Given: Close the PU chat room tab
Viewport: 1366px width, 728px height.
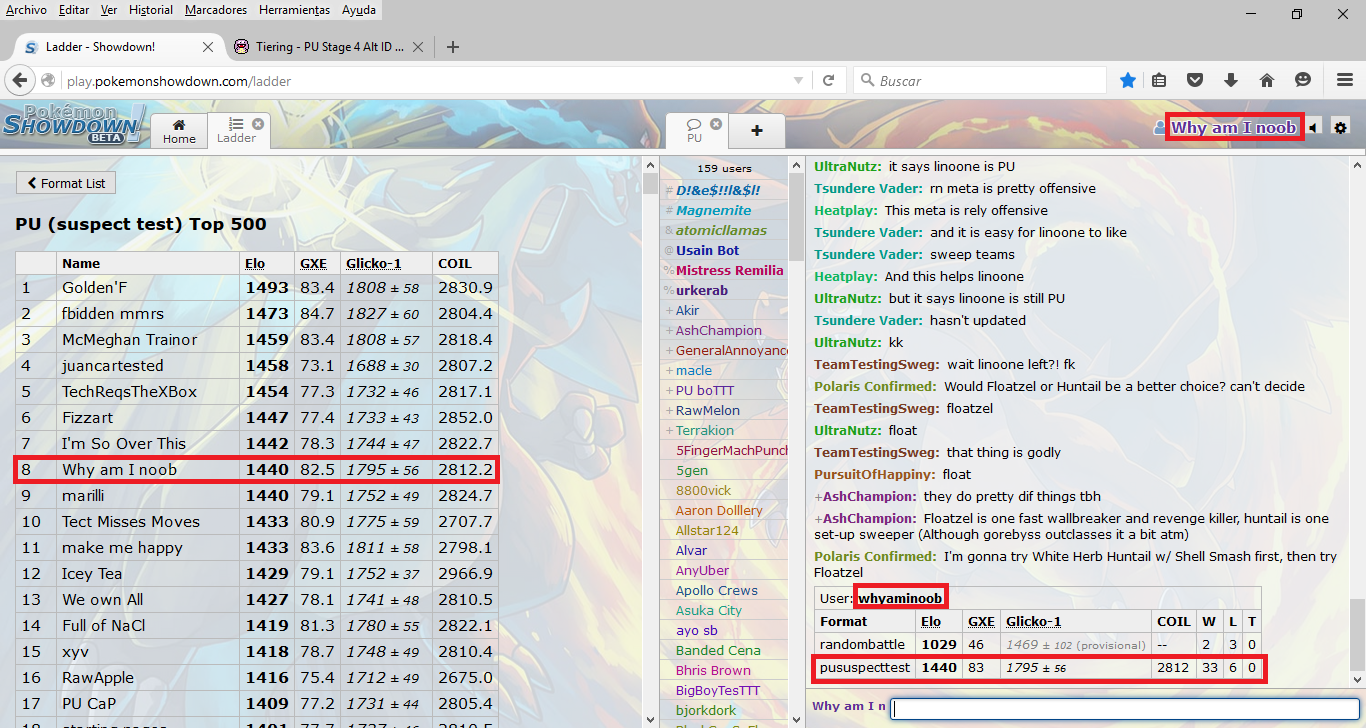Looking at the screenshot, I should 716,124.
